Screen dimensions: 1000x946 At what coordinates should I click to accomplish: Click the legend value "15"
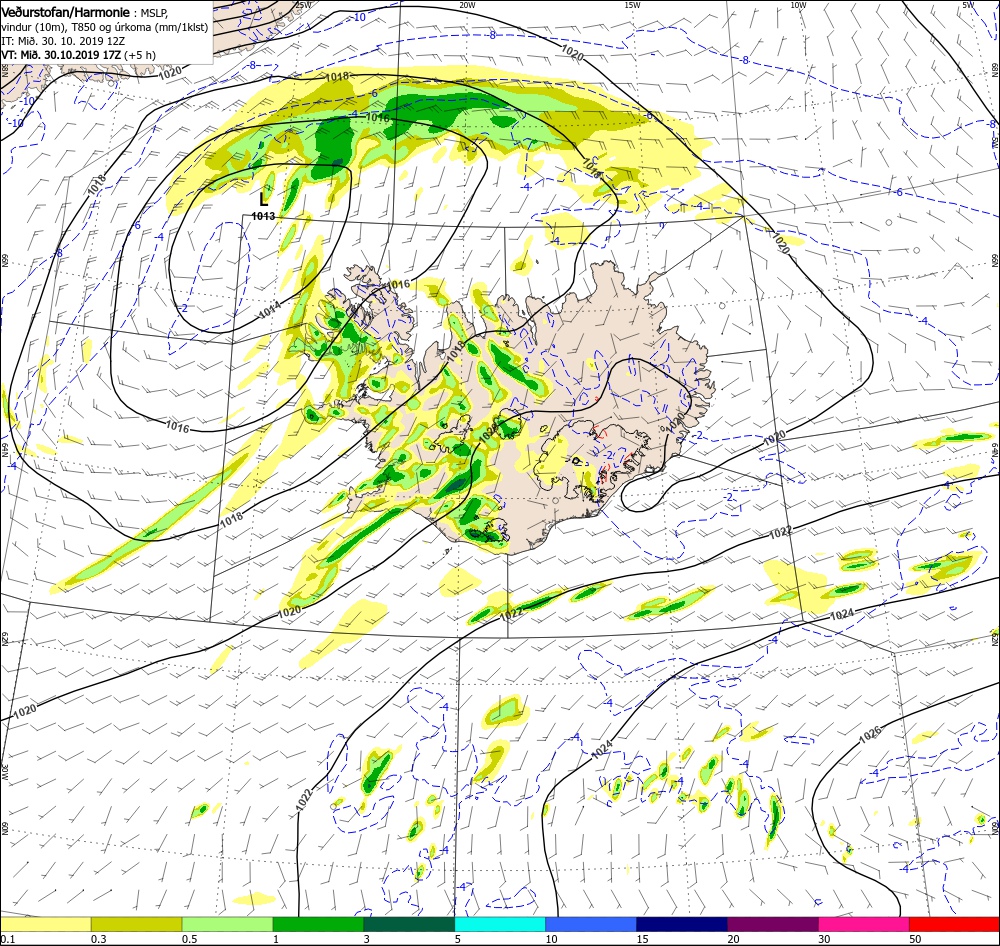pyautogui.click(x=643, y=939)
